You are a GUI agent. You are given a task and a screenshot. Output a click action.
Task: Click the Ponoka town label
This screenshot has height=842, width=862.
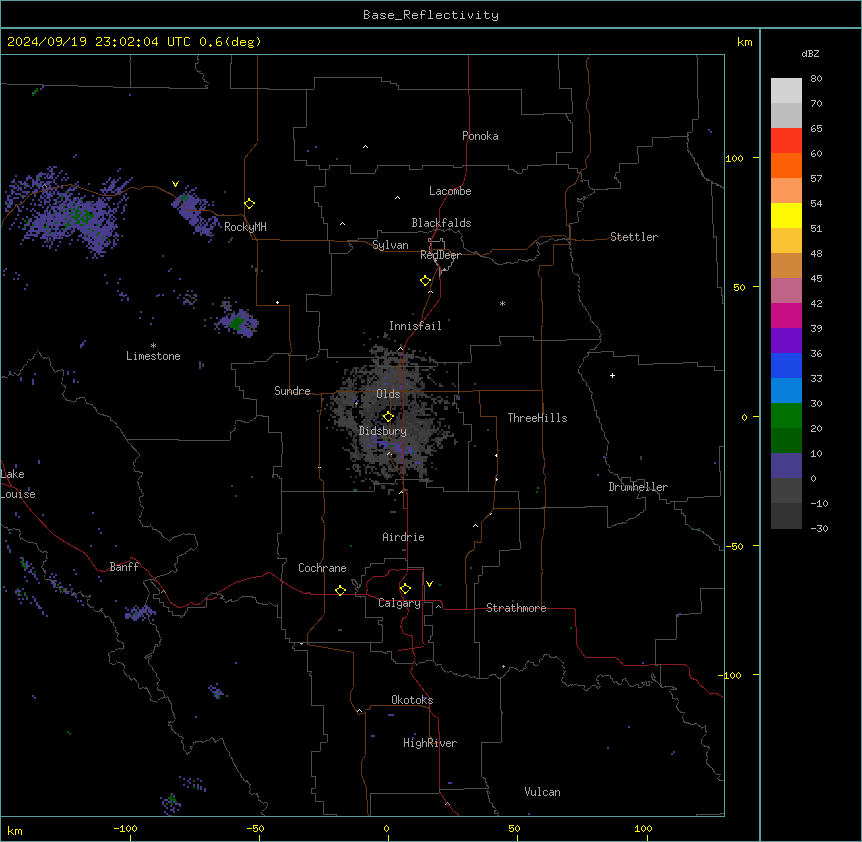pyautogui.click(x=480, y=136)
